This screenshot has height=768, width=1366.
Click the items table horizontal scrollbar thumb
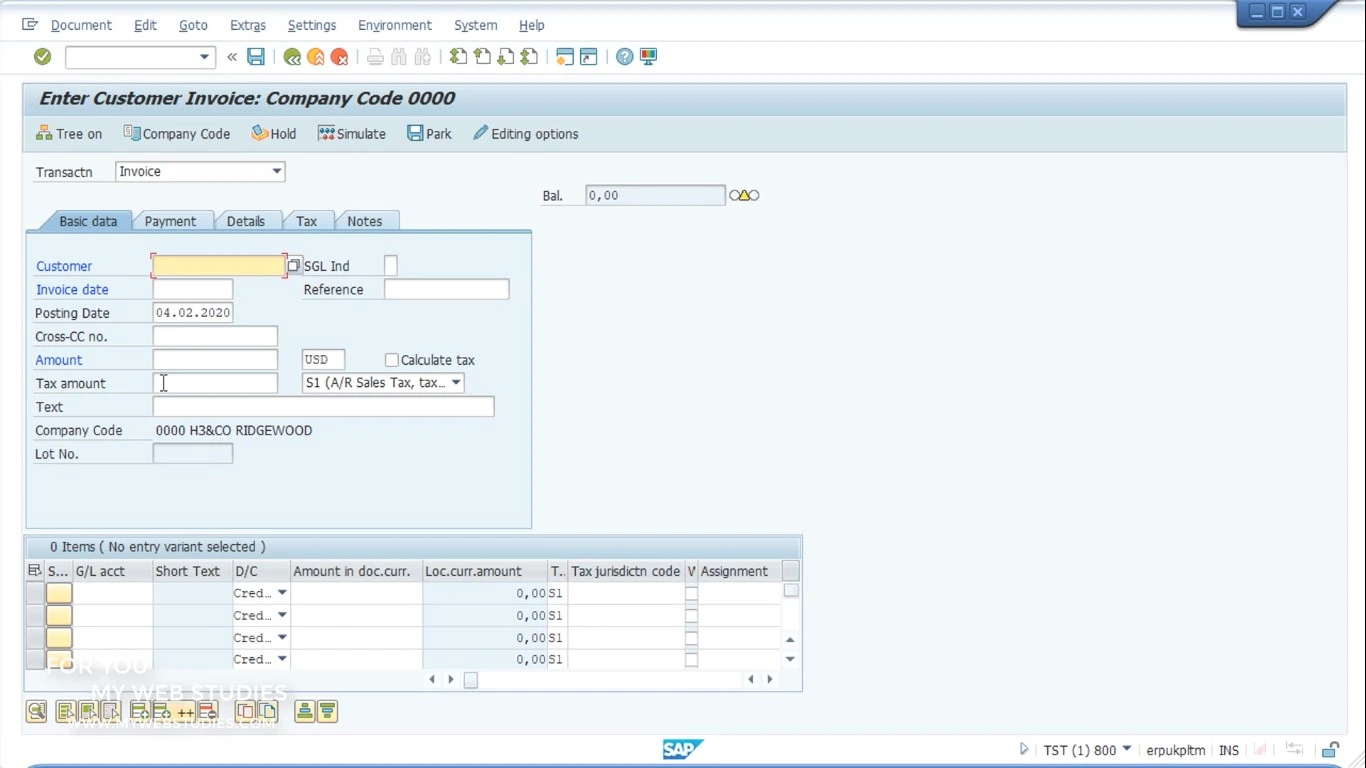click(471, 680)
